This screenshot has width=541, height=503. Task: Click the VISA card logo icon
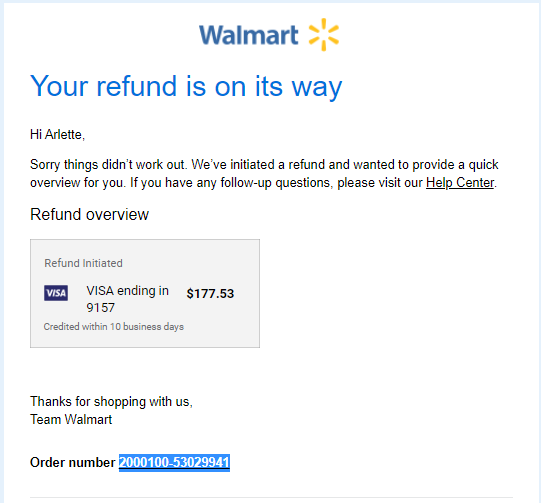56,293
